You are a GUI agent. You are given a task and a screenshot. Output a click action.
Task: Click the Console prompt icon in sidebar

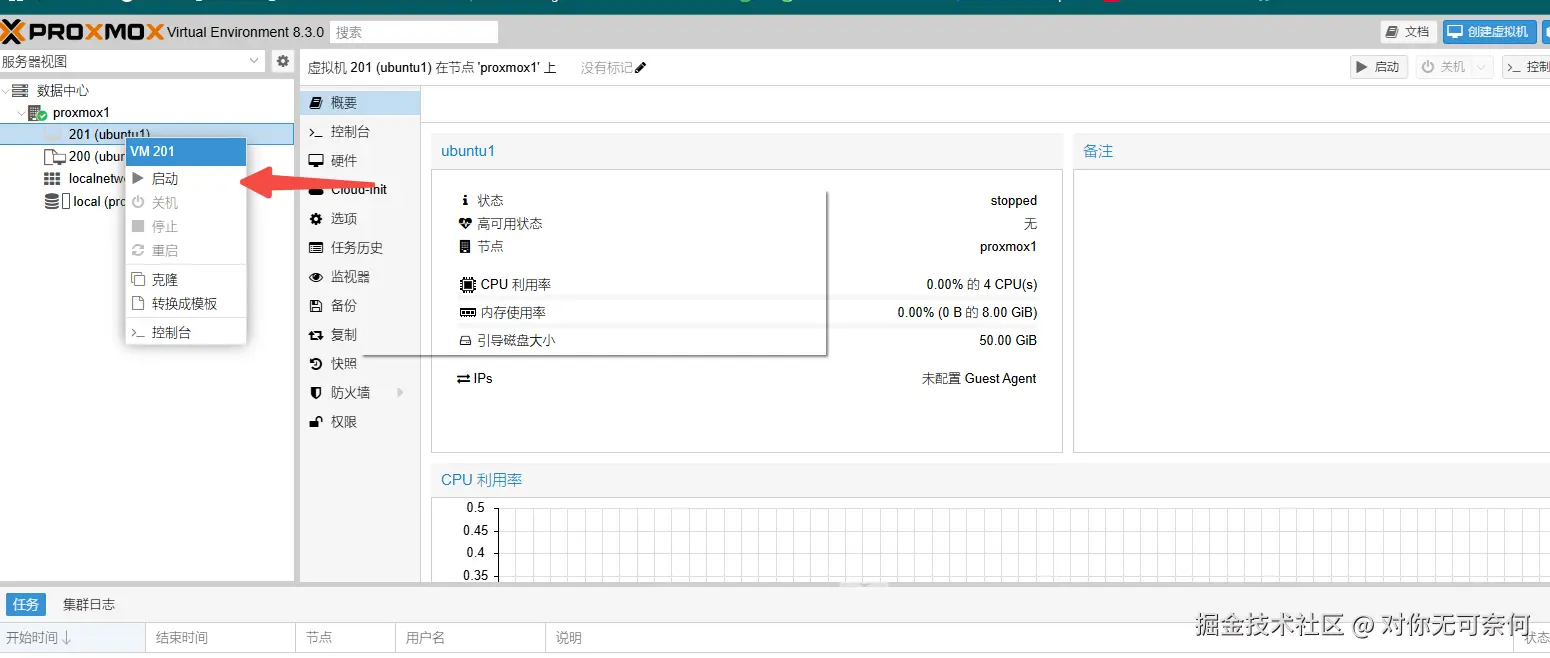click(x=316, y=132)
